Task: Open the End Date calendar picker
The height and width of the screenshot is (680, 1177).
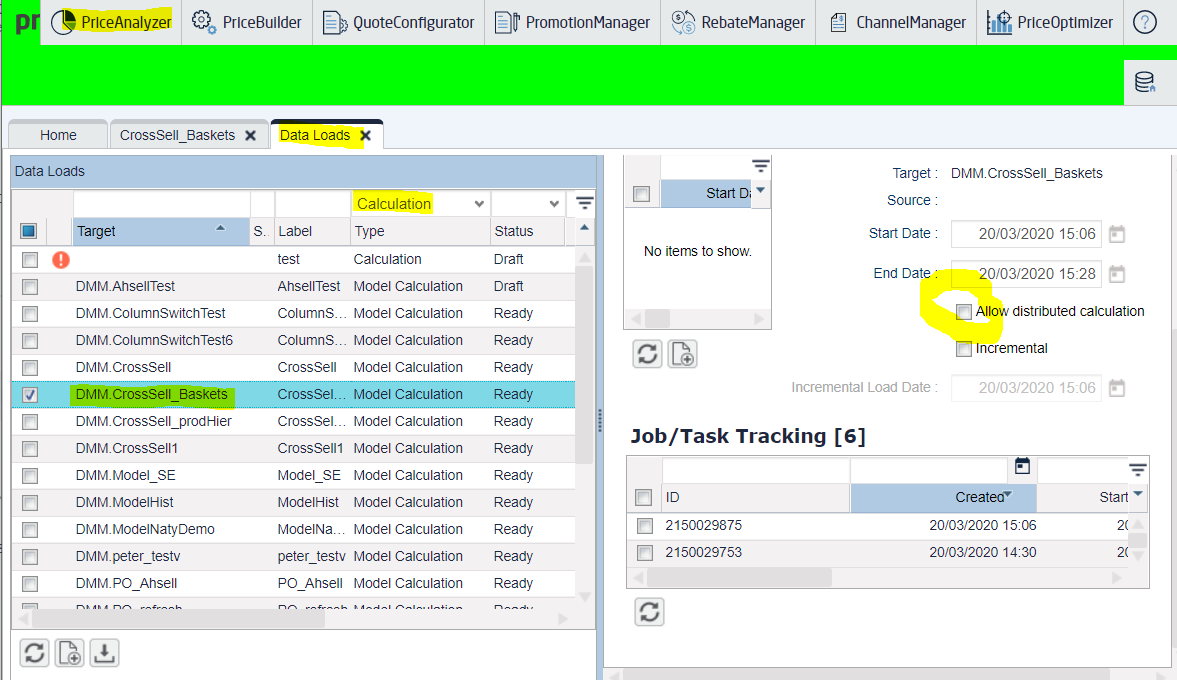Action: (x=1117, y=274)
